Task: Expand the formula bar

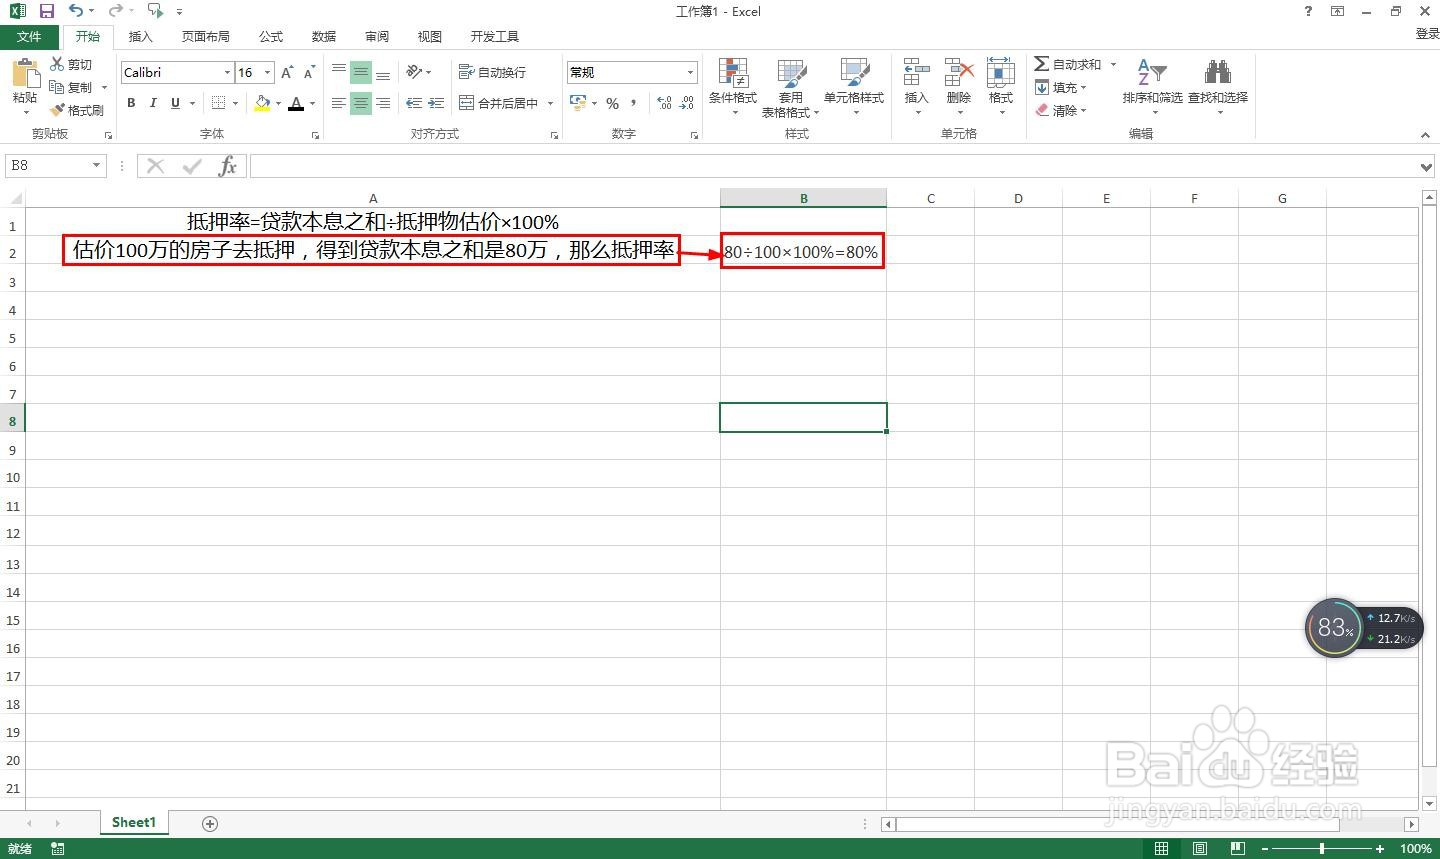Action: click(x=1427, y=166)
